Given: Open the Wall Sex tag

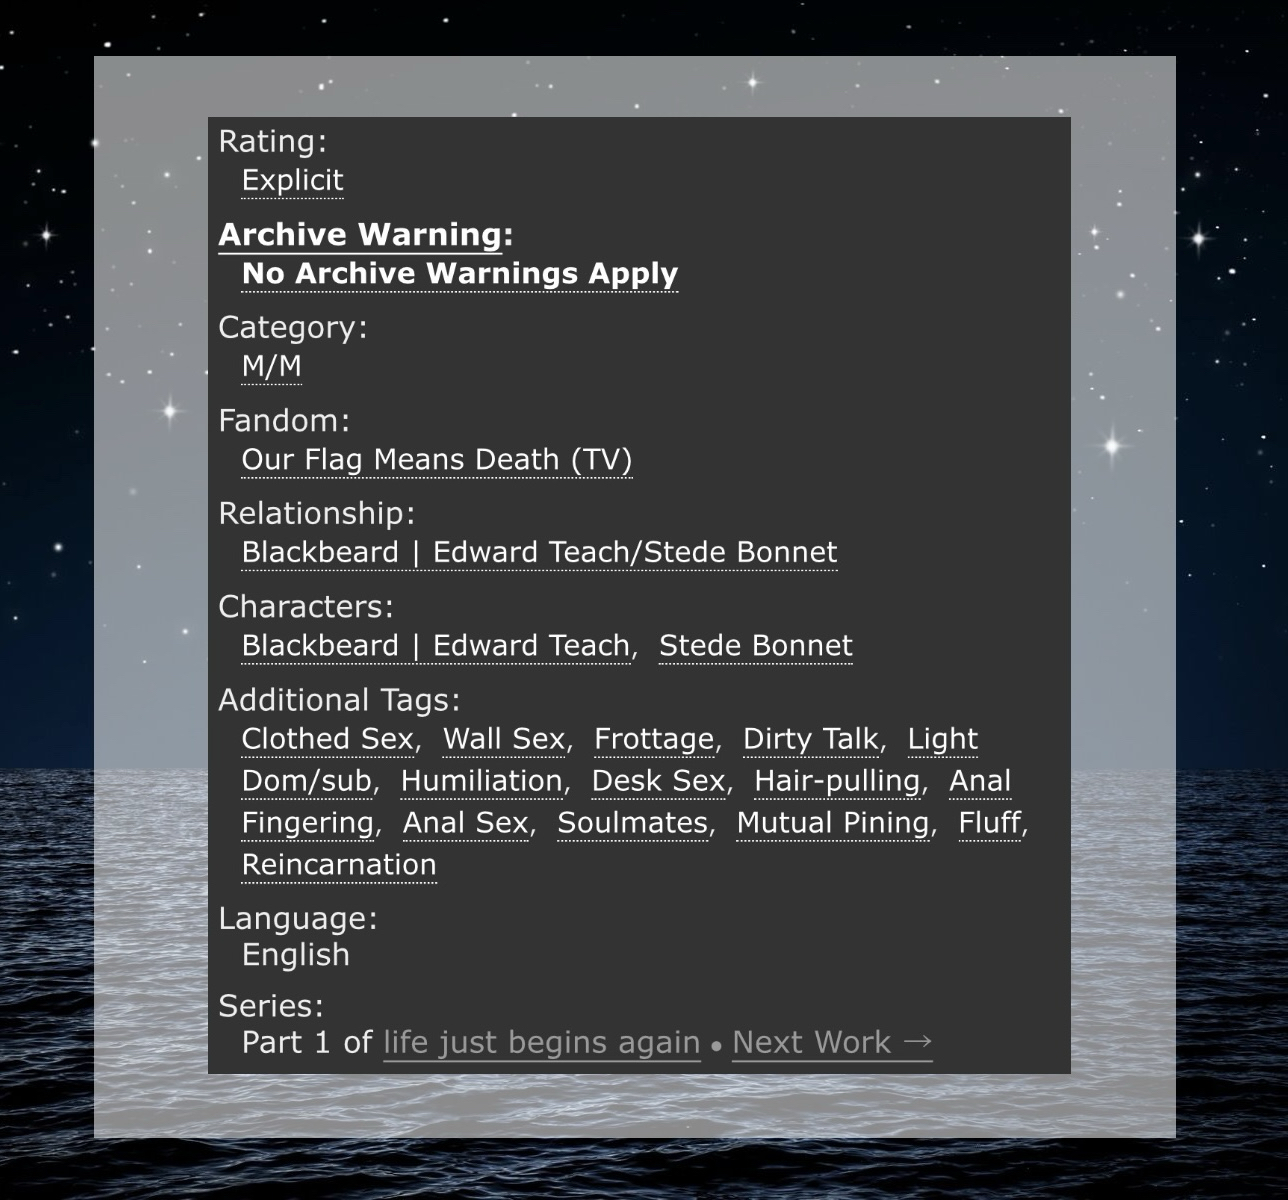Looking at the screenshot, I should (504, 739).
